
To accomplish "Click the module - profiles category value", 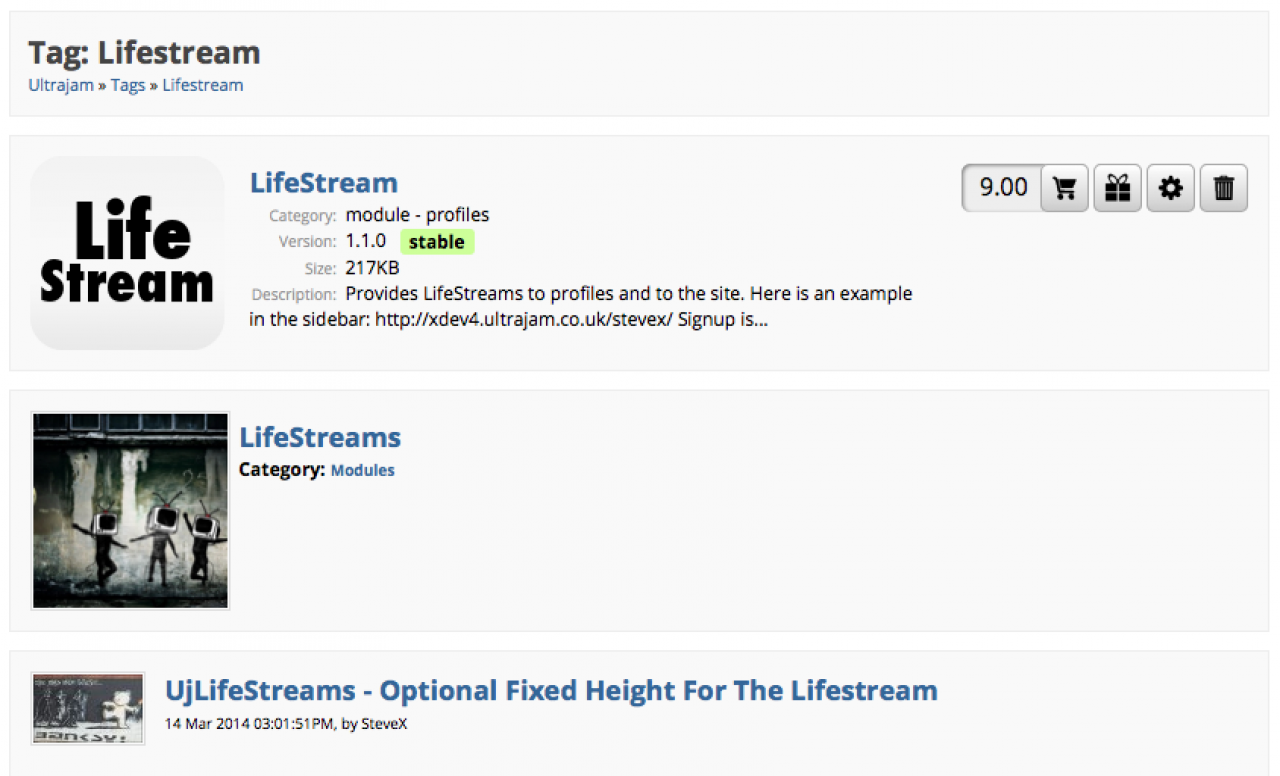I will point(417,215).
